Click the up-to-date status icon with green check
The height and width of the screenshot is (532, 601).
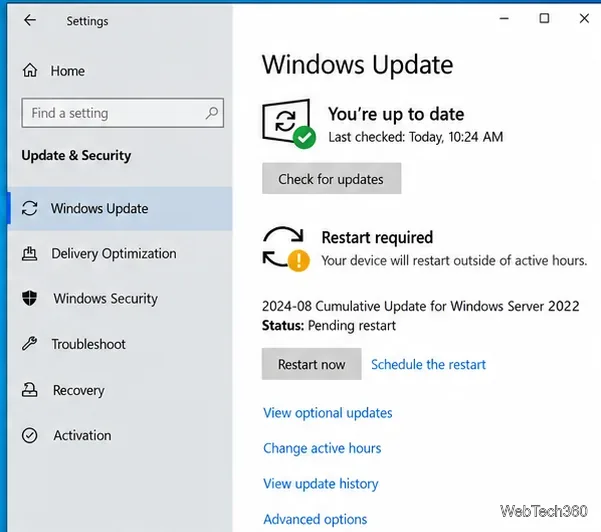(289, 123)
